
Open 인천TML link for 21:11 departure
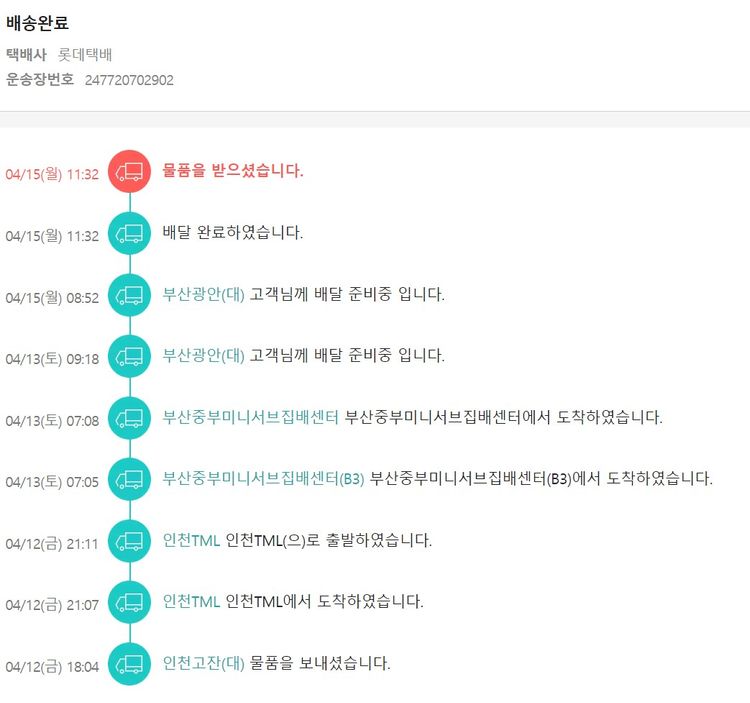click(191, 541)
